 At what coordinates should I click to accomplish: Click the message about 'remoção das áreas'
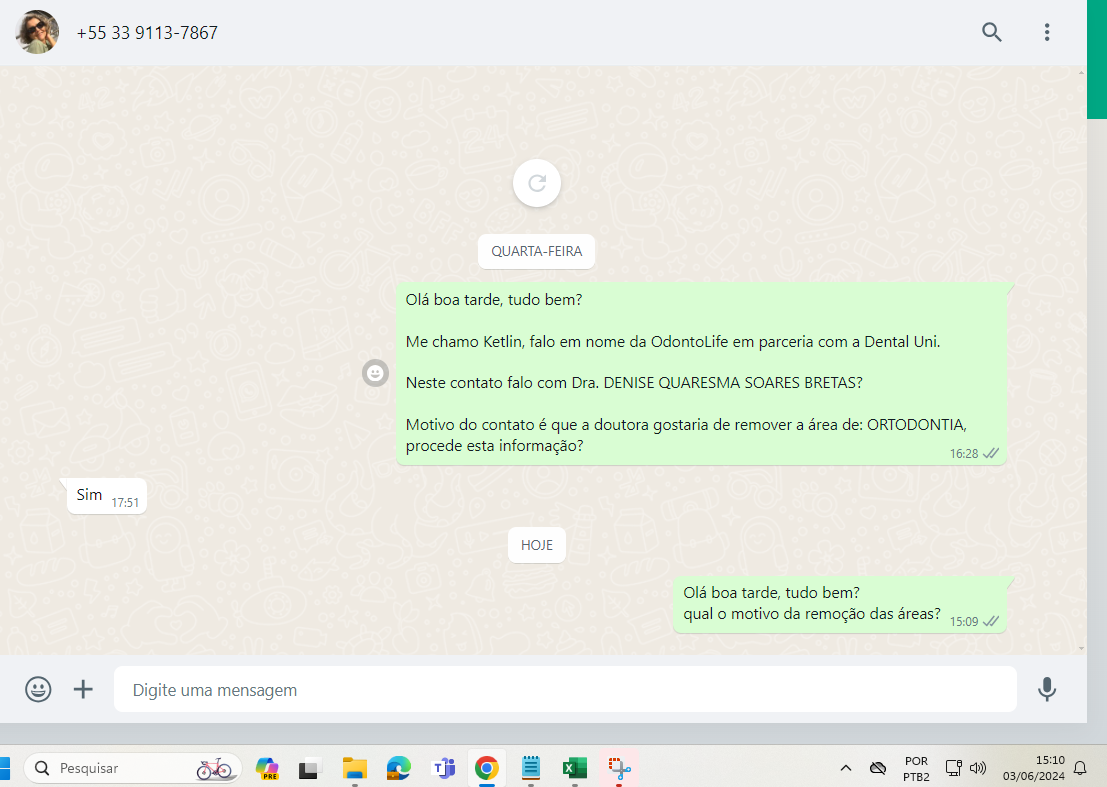click(x=839, y=604)
